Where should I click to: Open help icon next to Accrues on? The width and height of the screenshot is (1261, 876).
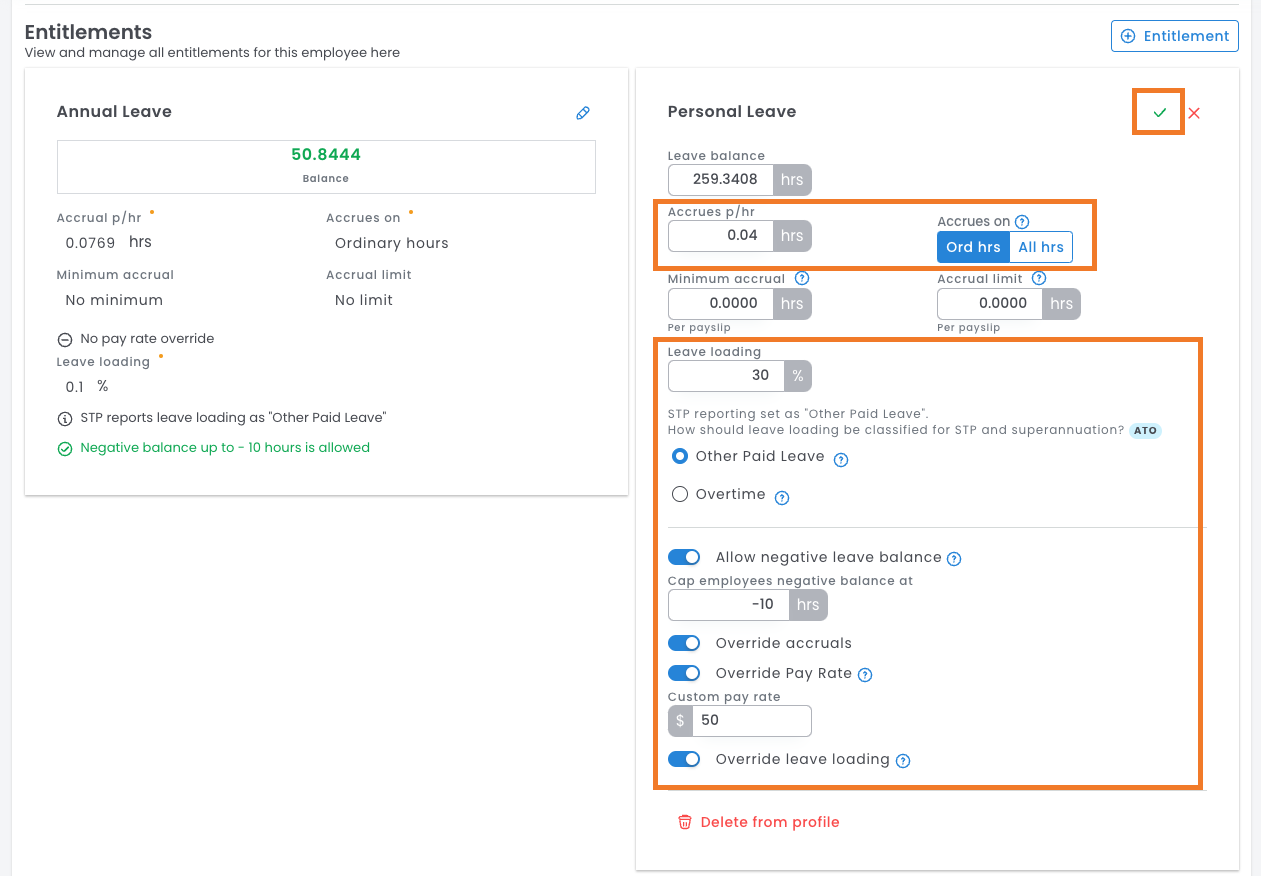1022,222
